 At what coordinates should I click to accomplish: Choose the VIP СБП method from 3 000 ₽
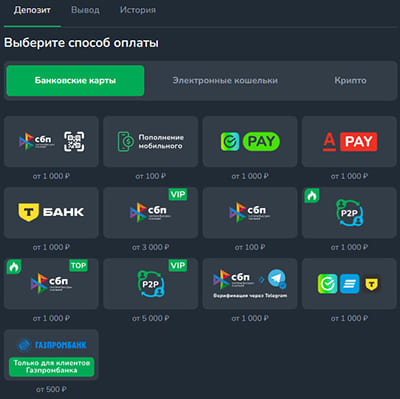[x=151, y=212]
